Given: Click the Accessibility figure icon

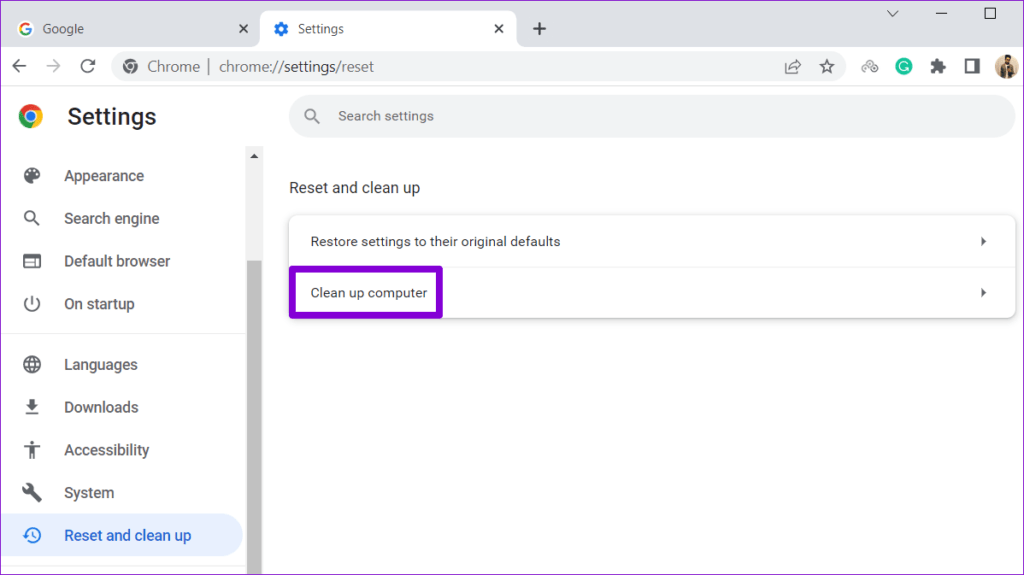Looking at the screenshot, I should (32, 450).
